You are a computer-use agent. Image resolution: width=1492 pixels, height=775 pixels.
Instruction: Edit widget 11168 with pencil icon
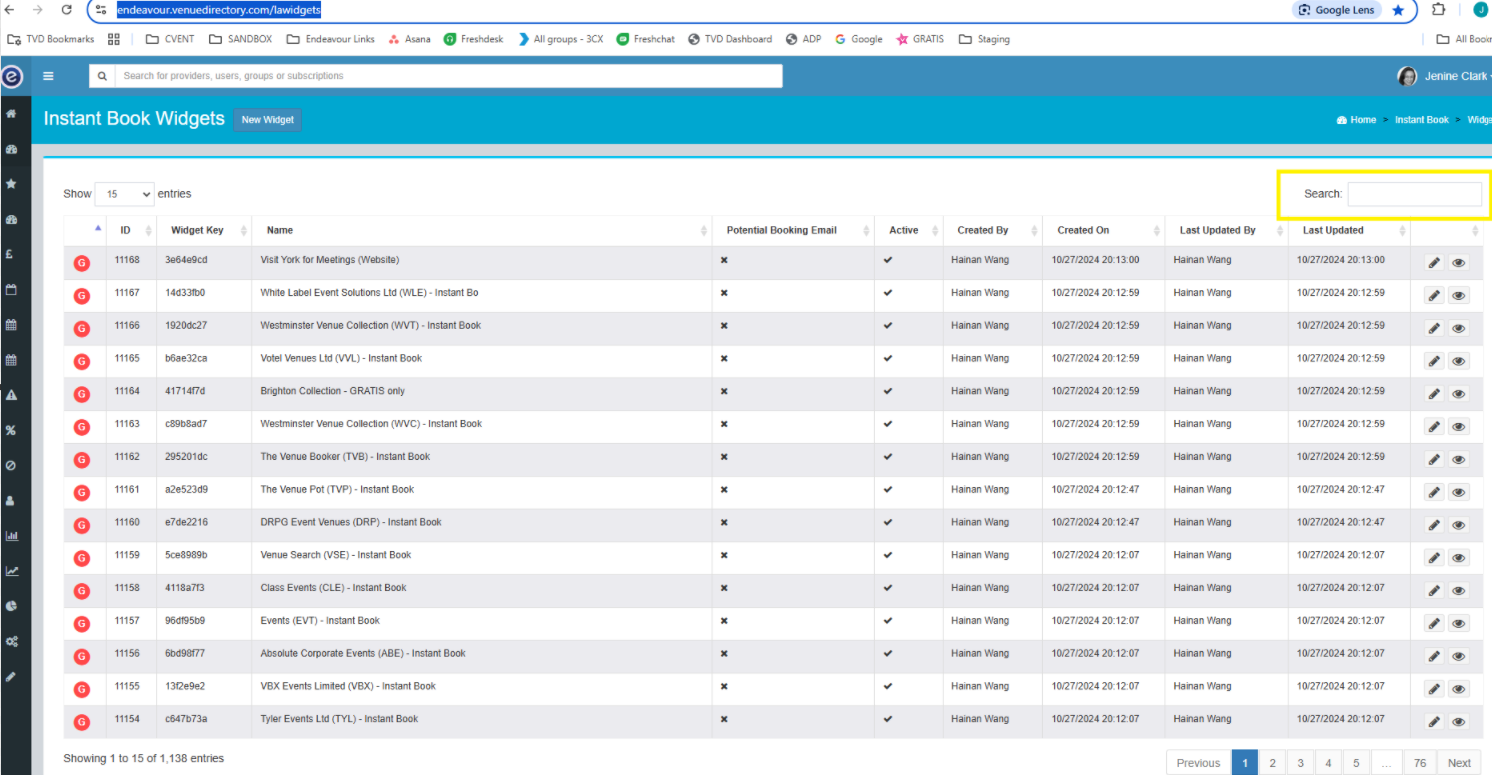[x=1434, y=263]
